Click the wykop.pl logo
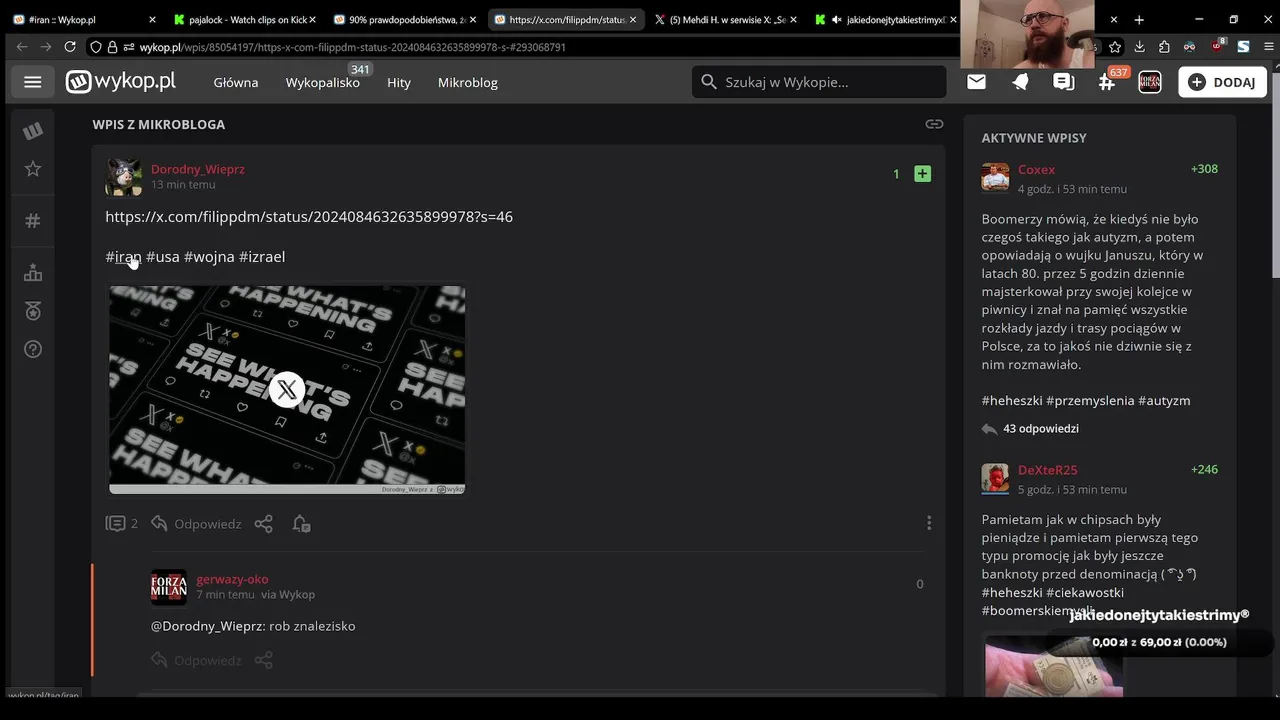 coord(121,82)
